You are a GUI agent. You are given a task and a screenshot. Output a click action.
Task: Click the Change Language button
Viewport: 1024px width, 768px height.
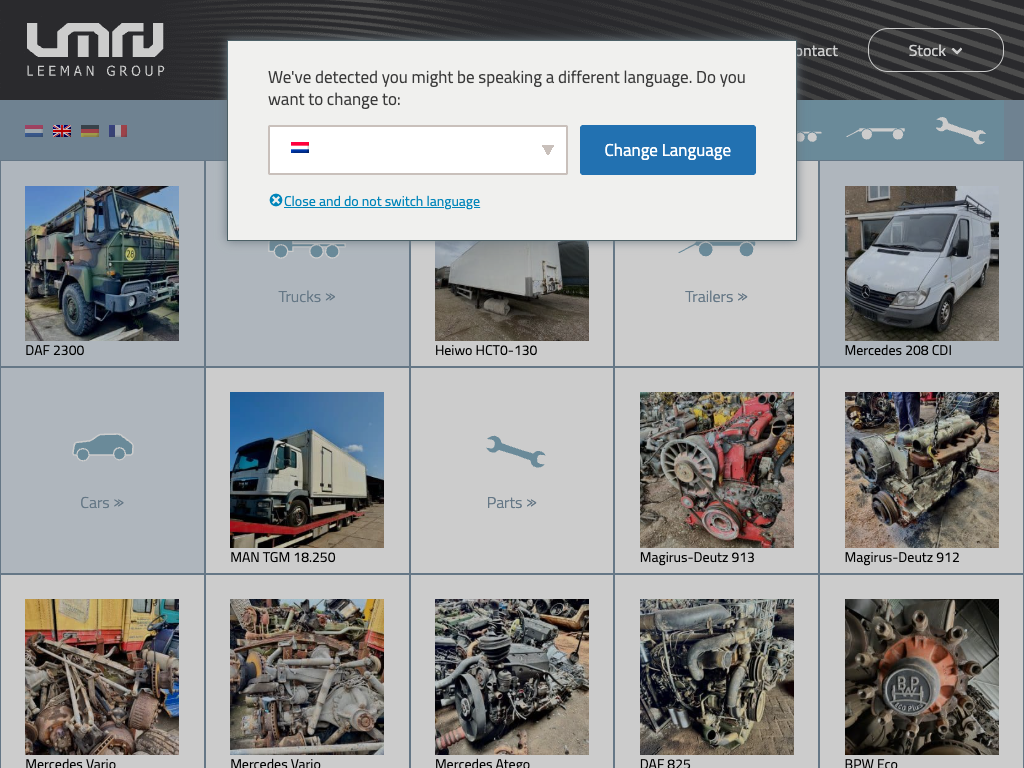[667, 150]
